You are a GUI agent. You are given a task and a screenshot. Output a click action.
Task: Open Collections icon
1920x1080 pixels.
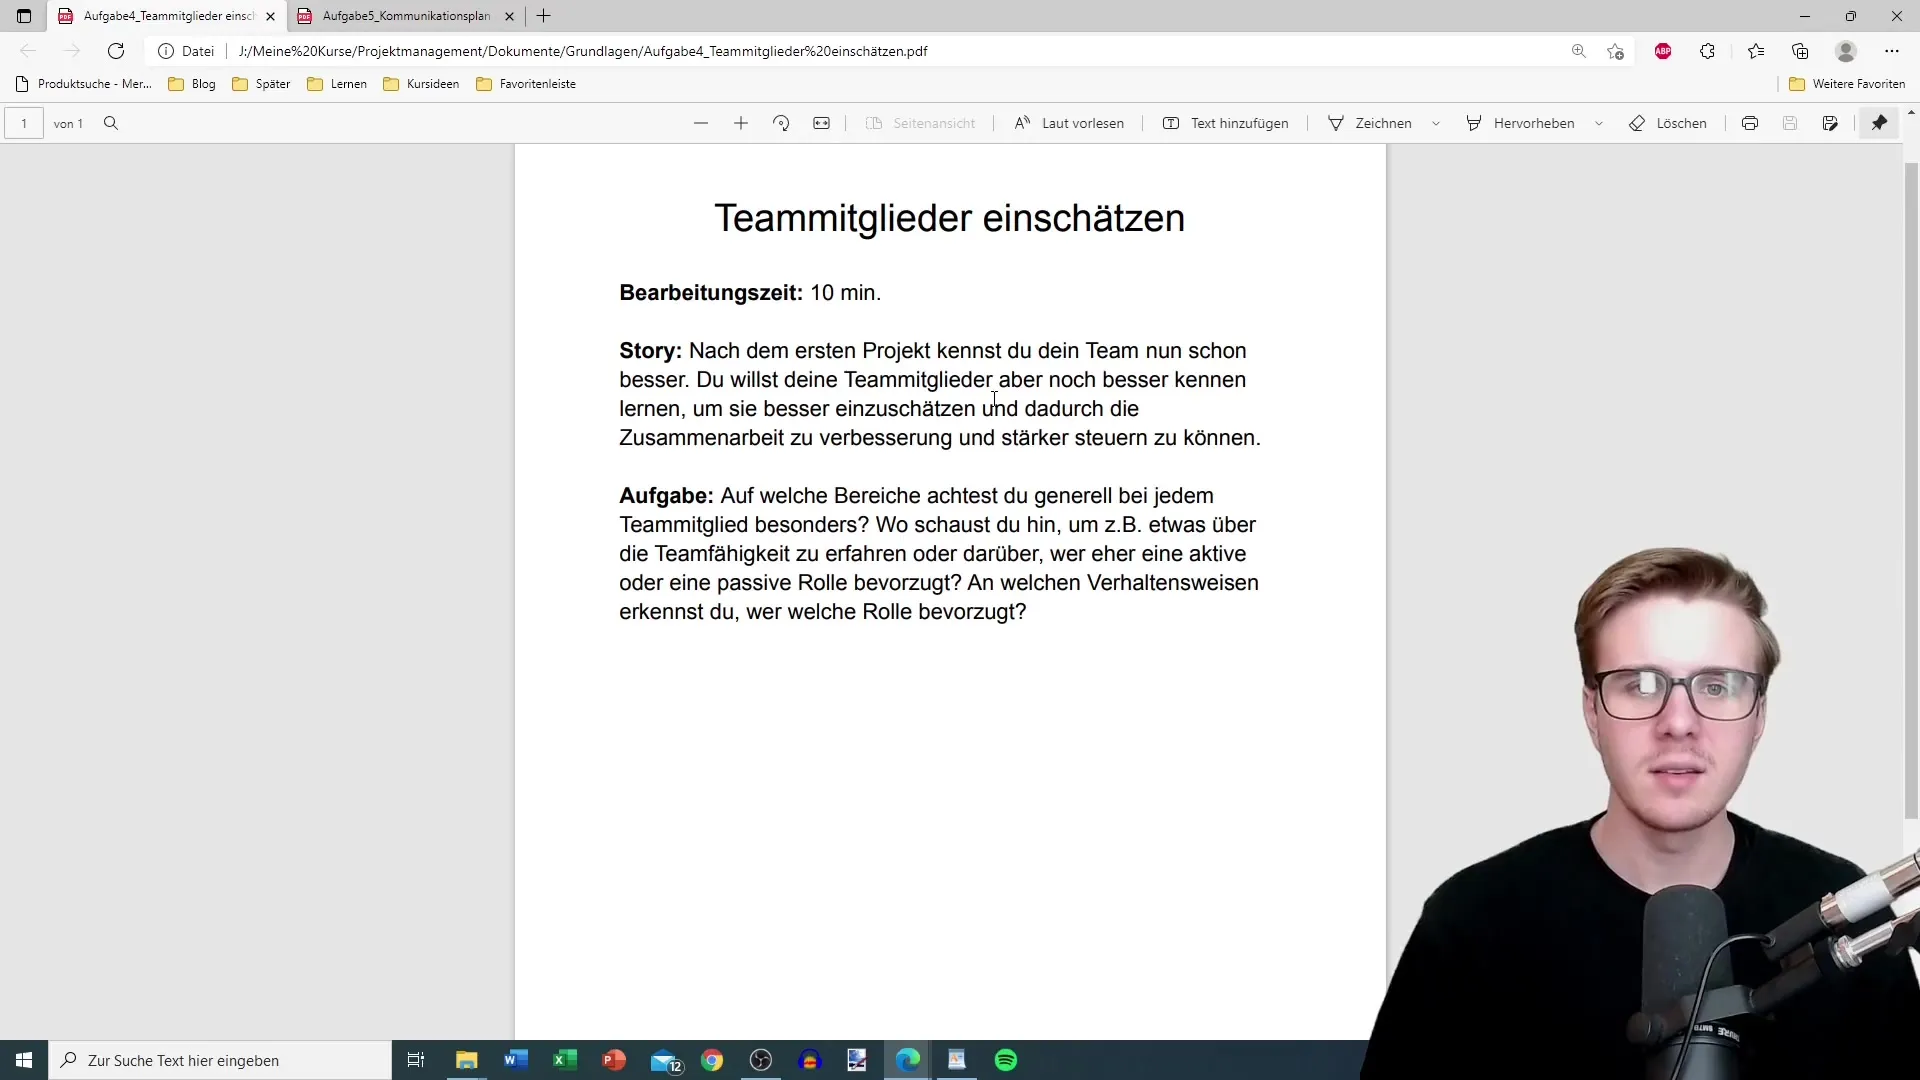coord(1800,51)
